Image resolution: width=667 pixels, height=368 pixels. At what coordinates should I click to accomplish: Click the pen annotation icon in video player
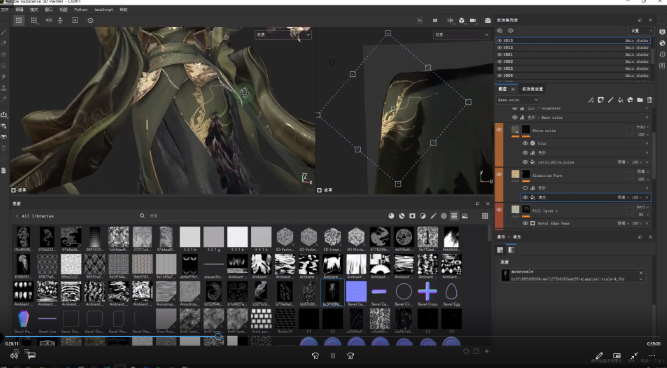(599, 356)
